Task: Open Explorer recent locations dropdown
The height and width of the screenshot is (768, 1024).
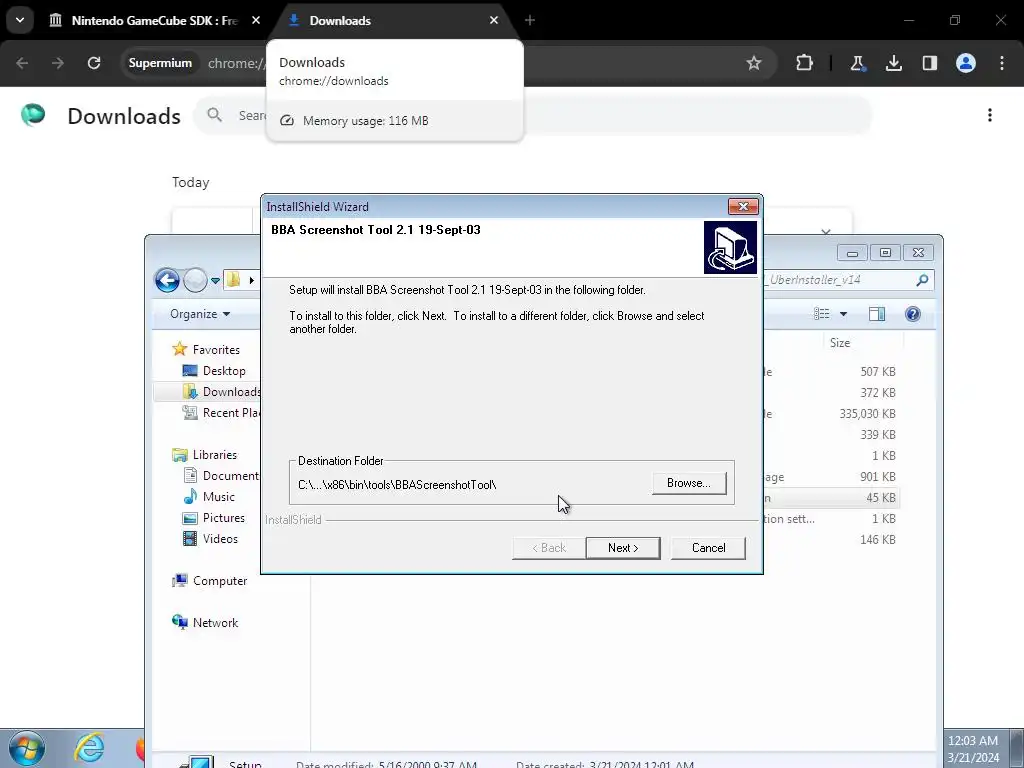Action: click(215, 281)
